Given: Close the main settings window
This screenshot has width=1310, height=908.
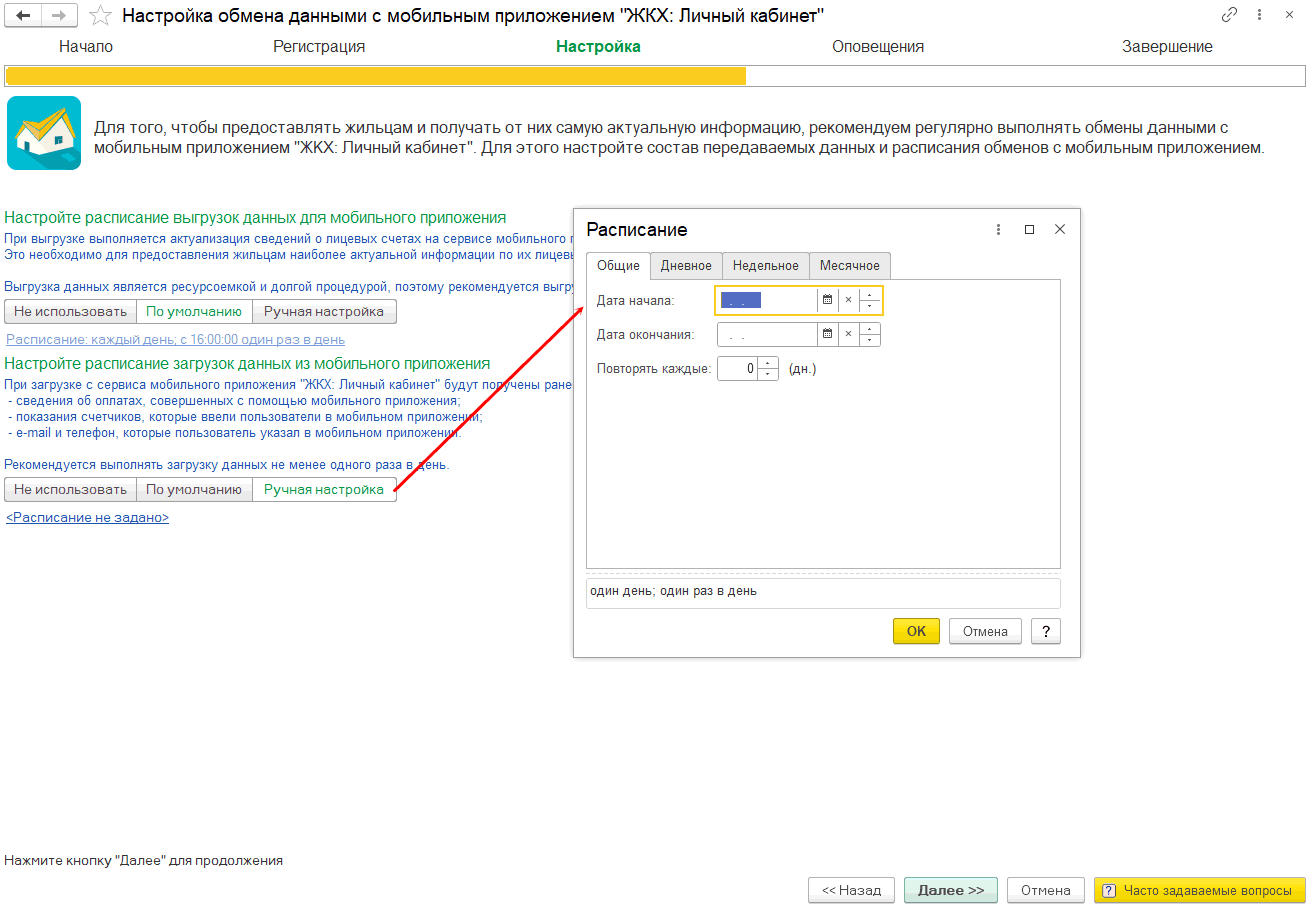Looking at the screenshot, I should [1291, 15].
